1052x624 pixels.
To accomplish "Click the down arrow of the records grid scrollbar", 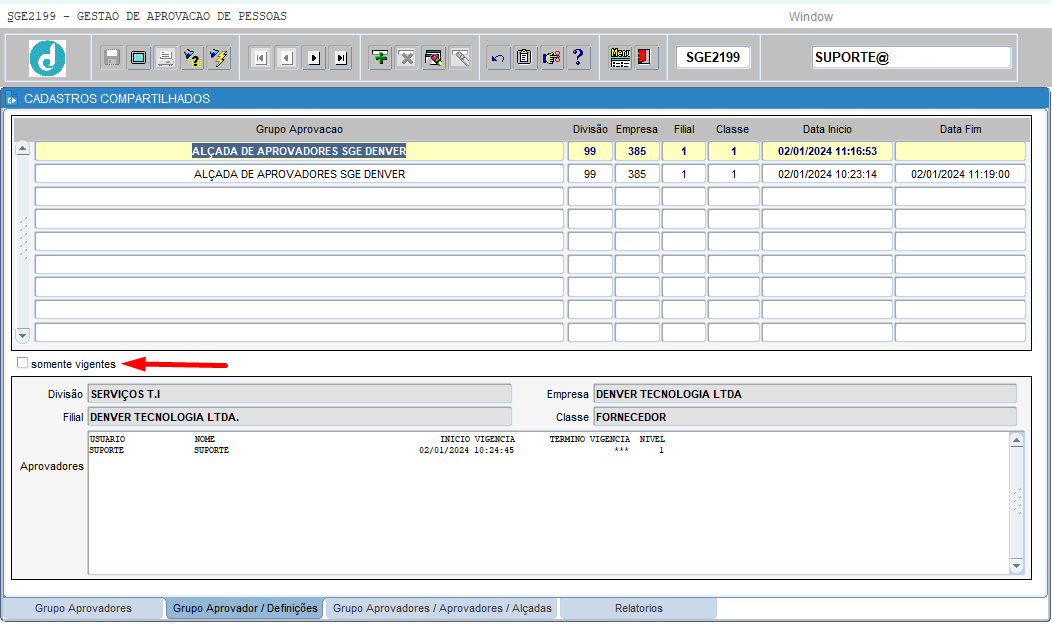I will (23, 335).
